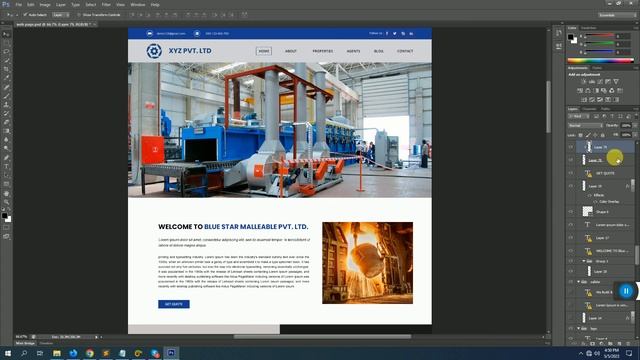Click the Levels adjustment icon
640x360 pixels.
(x=592, y=82)
